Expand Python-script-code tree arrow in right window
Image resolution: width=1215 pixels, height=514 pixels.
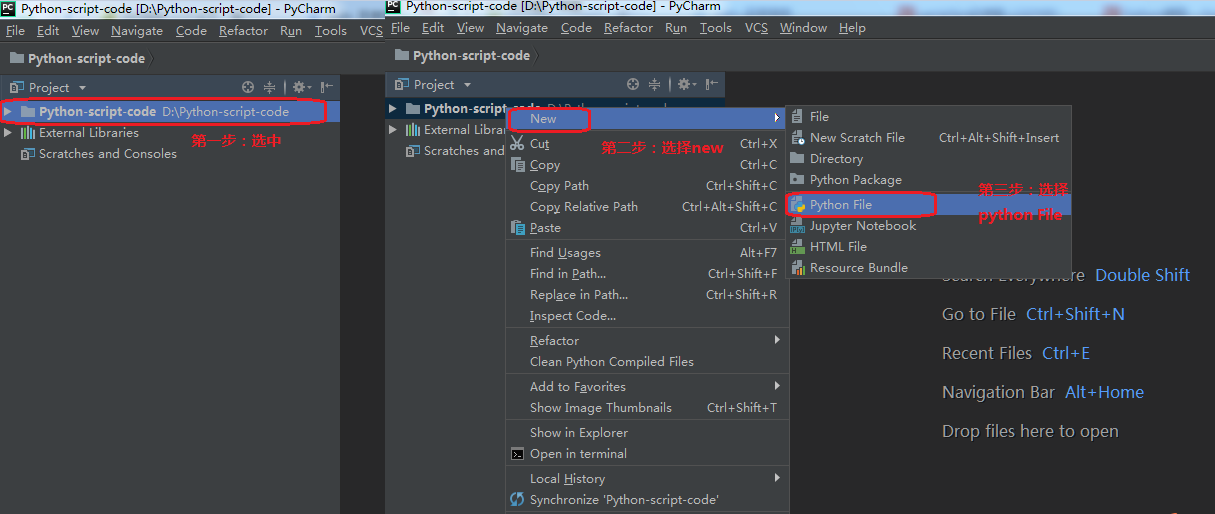click(x=393, y=108)
